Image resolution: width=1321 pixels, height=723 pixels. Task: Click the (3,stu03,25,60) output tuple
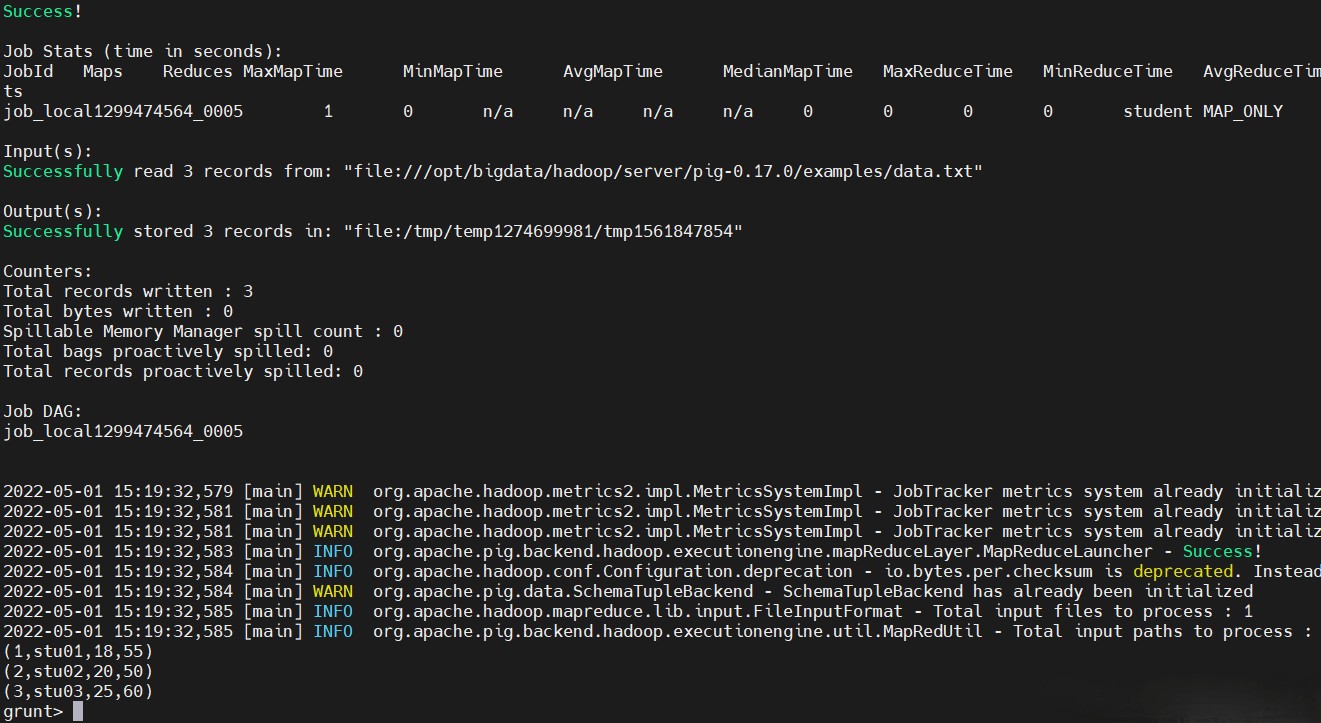(x=78, y=691)
